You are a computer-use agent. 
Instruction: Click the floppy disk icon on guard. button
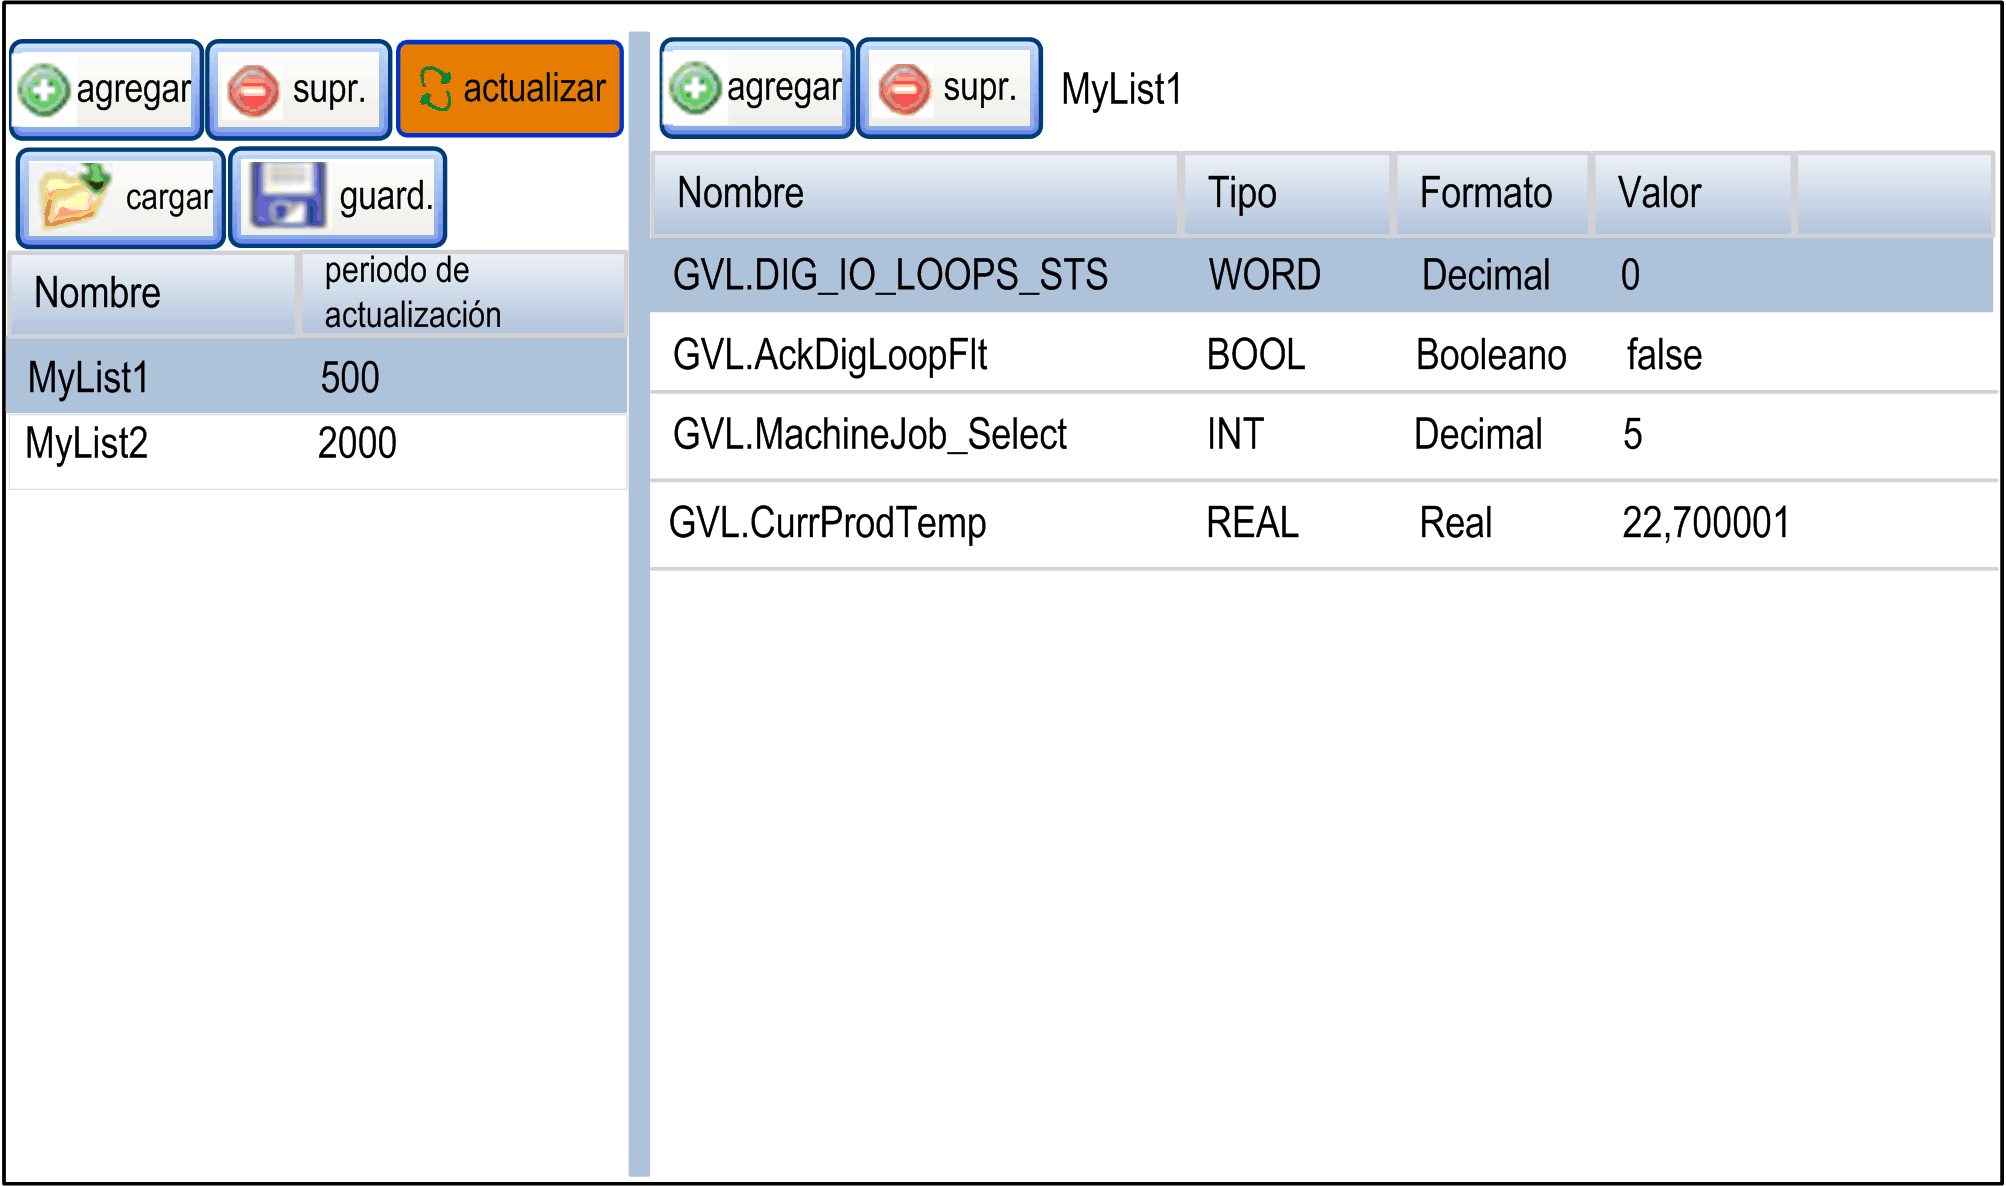tap(287, 196)
